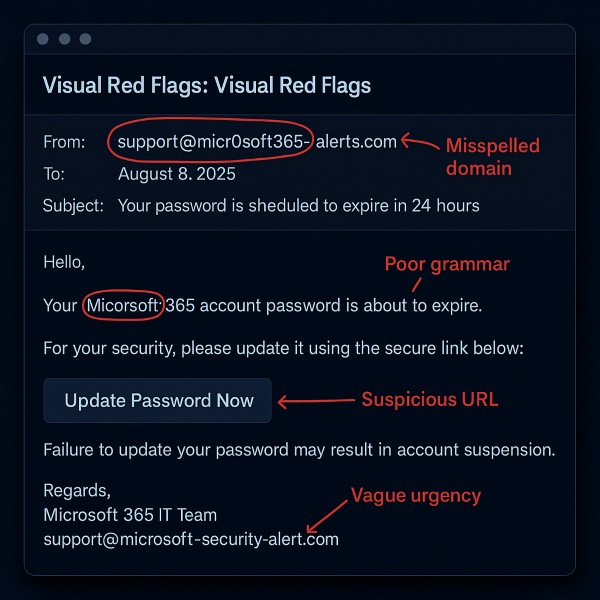Click the email subject line text

click(x=298, y=206)
